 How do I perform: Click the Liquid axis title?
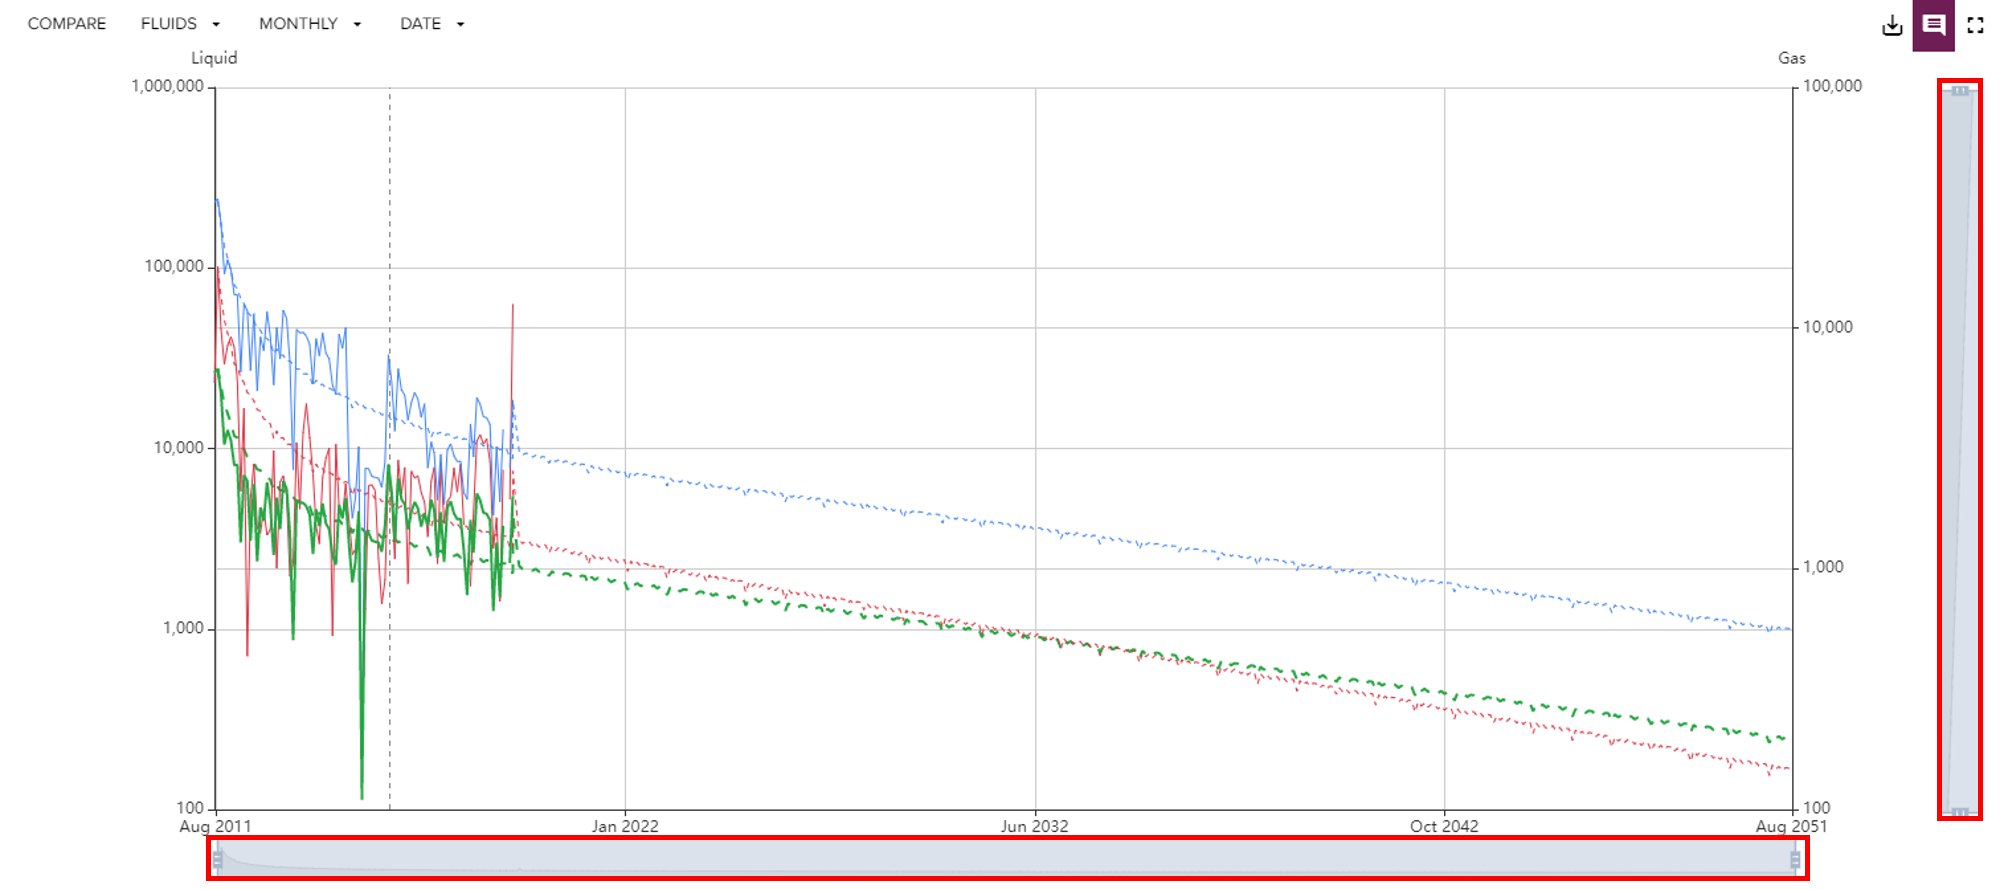[214, 58]
